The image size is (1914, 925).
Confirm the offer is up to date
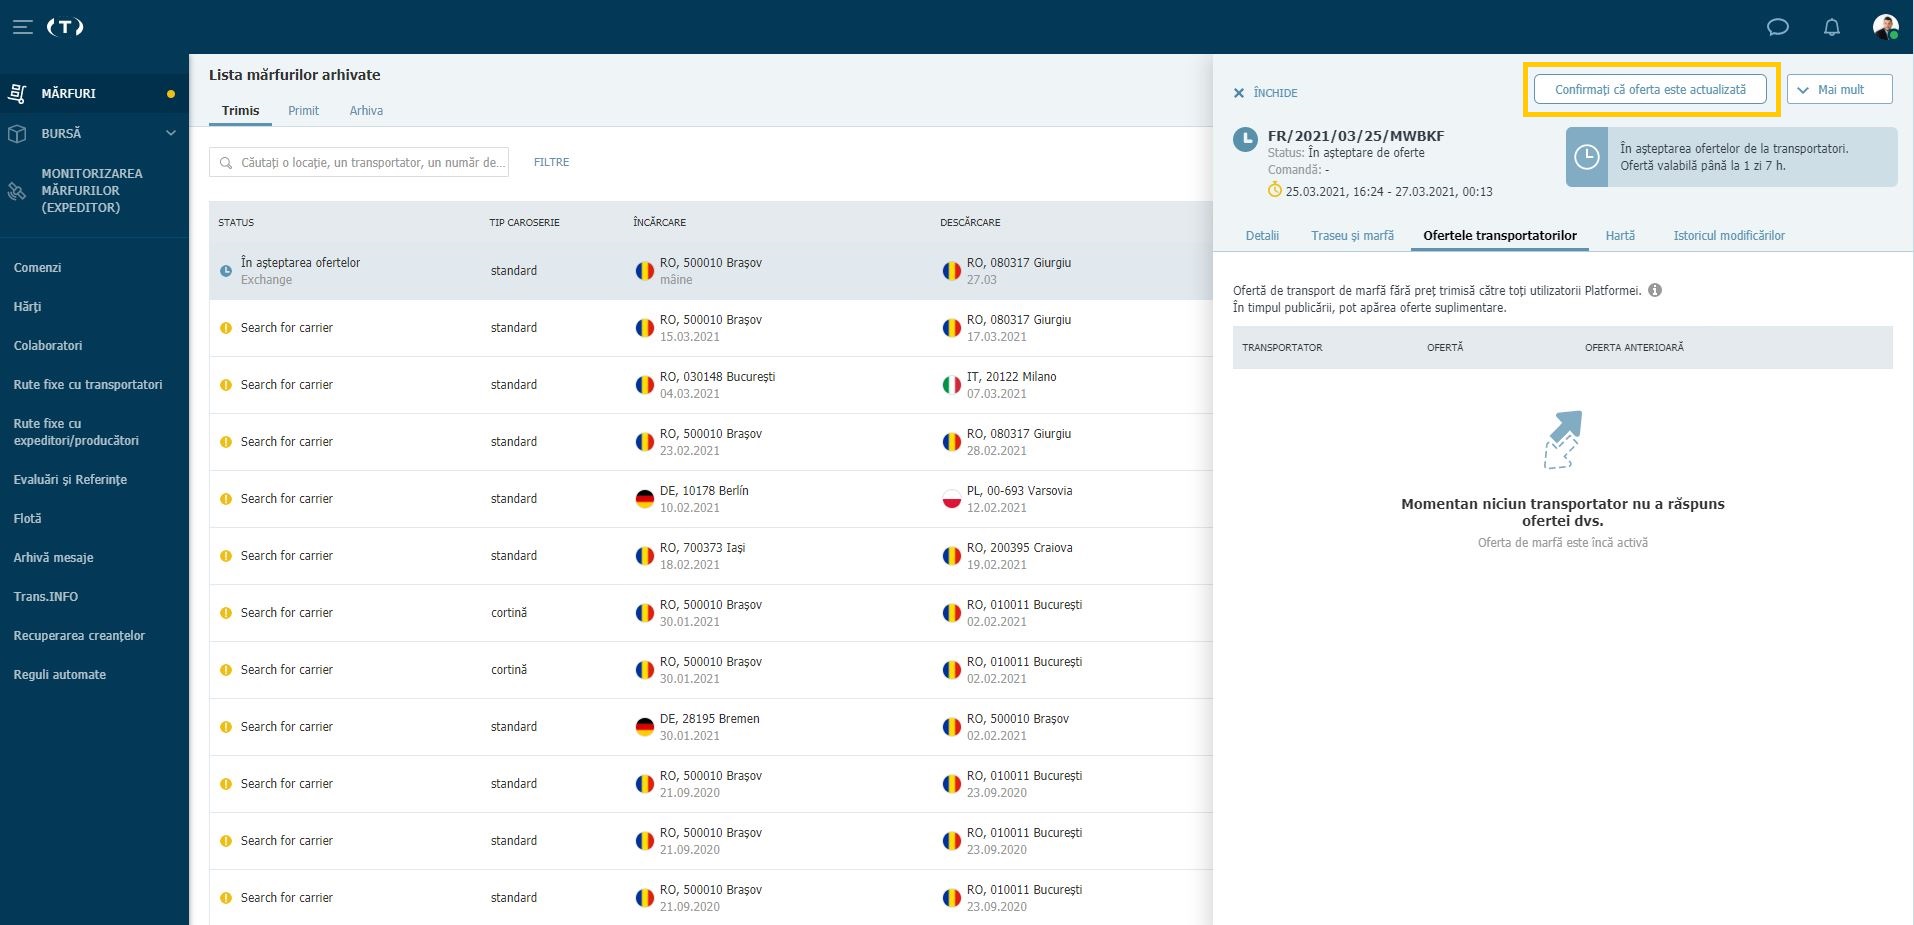[1650, 90]
